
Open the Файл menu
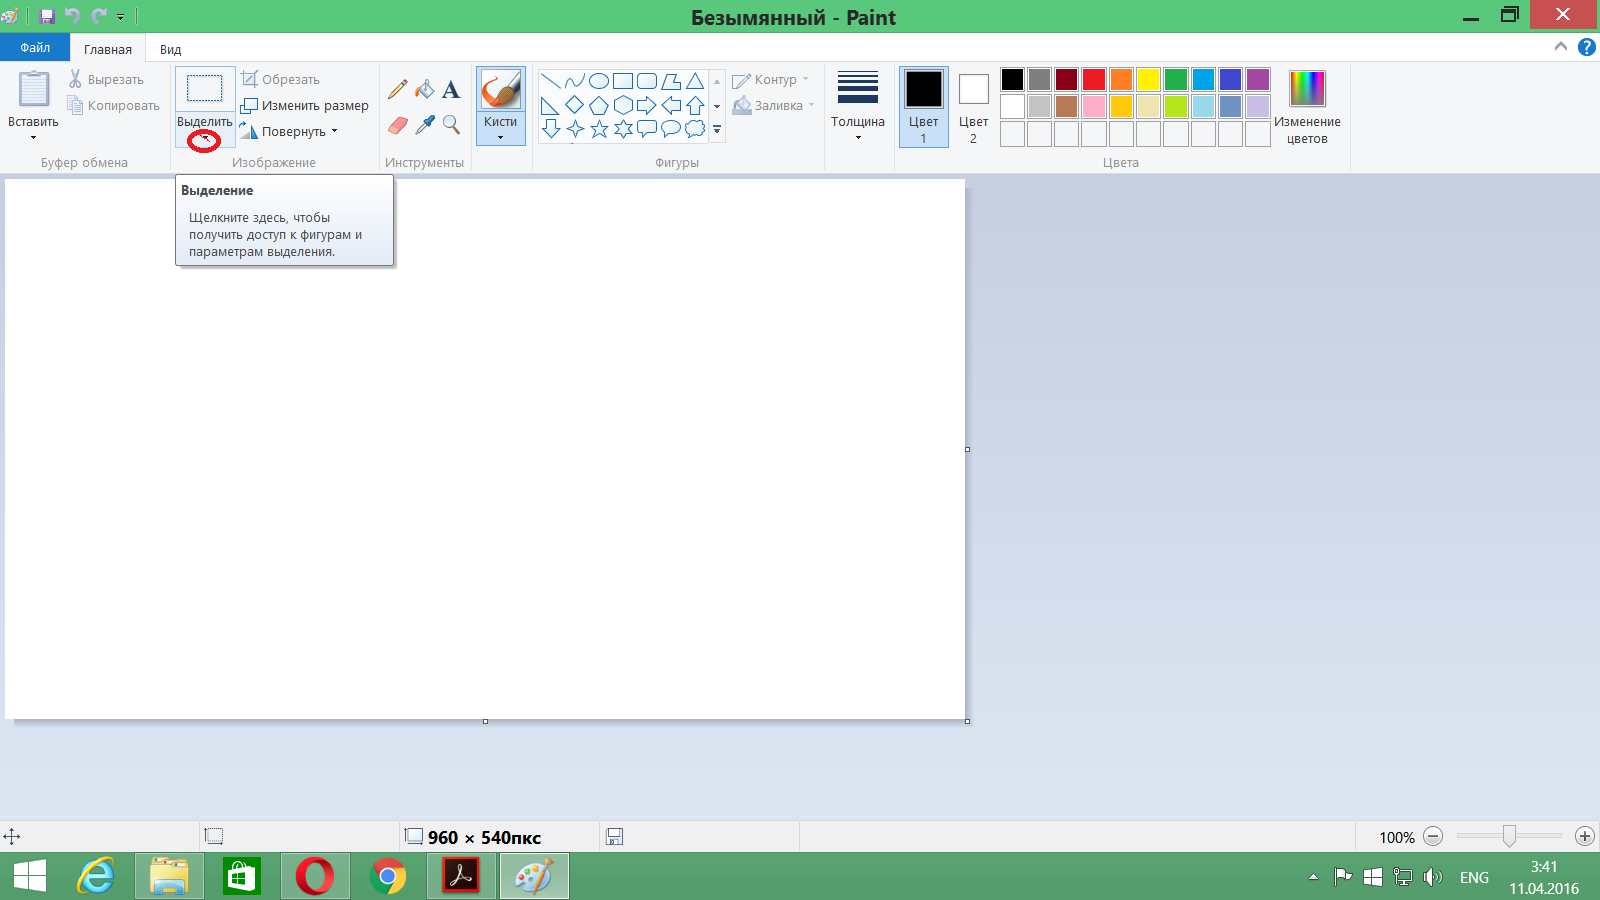click(35, 48)
